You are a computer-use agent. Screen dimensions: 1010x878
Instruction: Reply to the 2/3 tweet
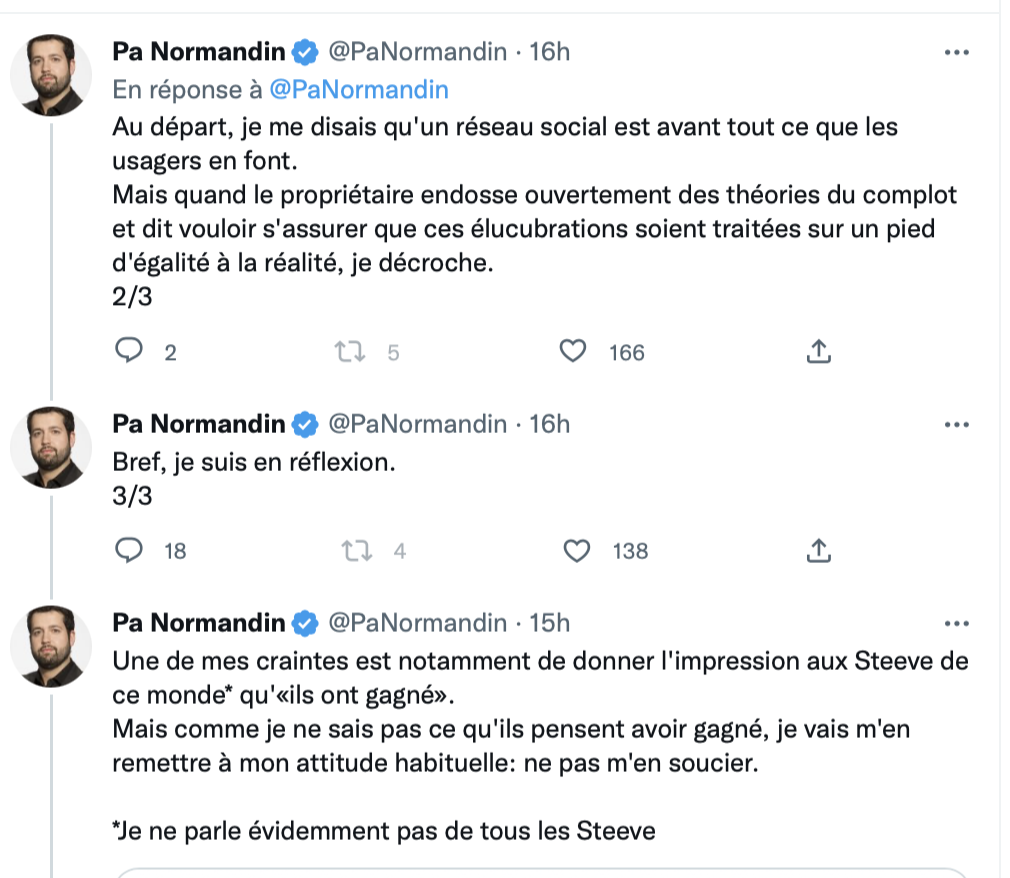129,351
